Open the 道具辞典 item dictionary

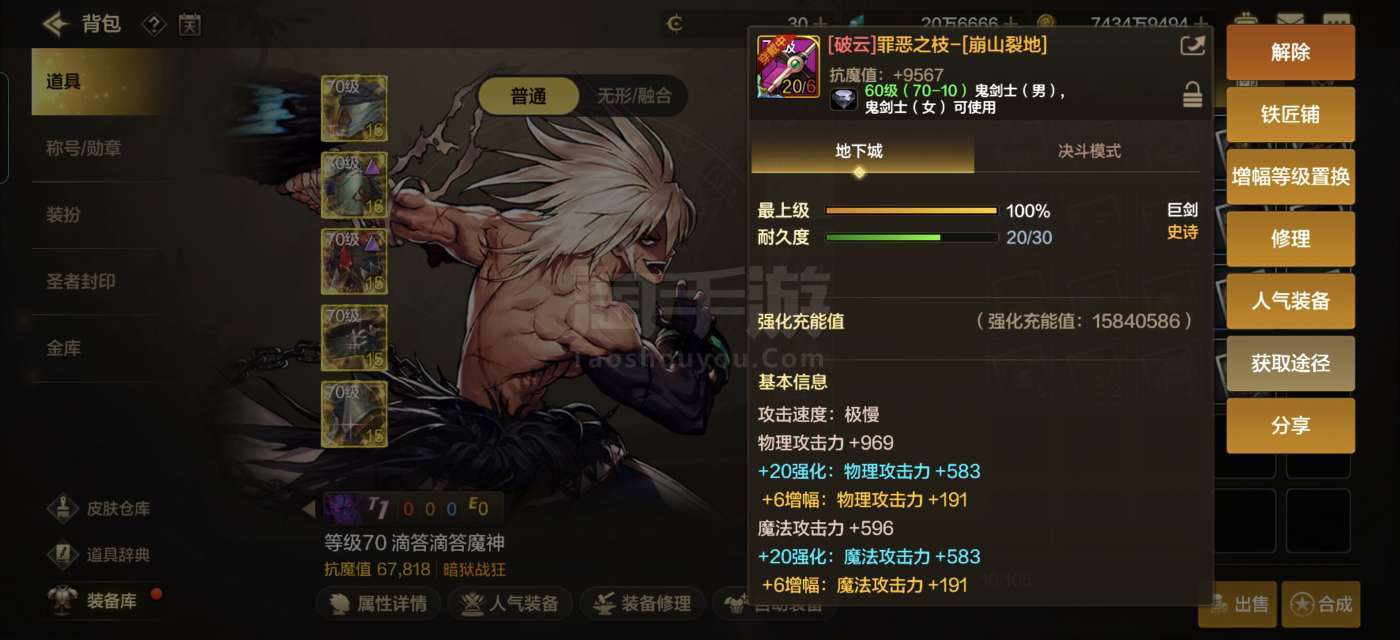point(62,554)
